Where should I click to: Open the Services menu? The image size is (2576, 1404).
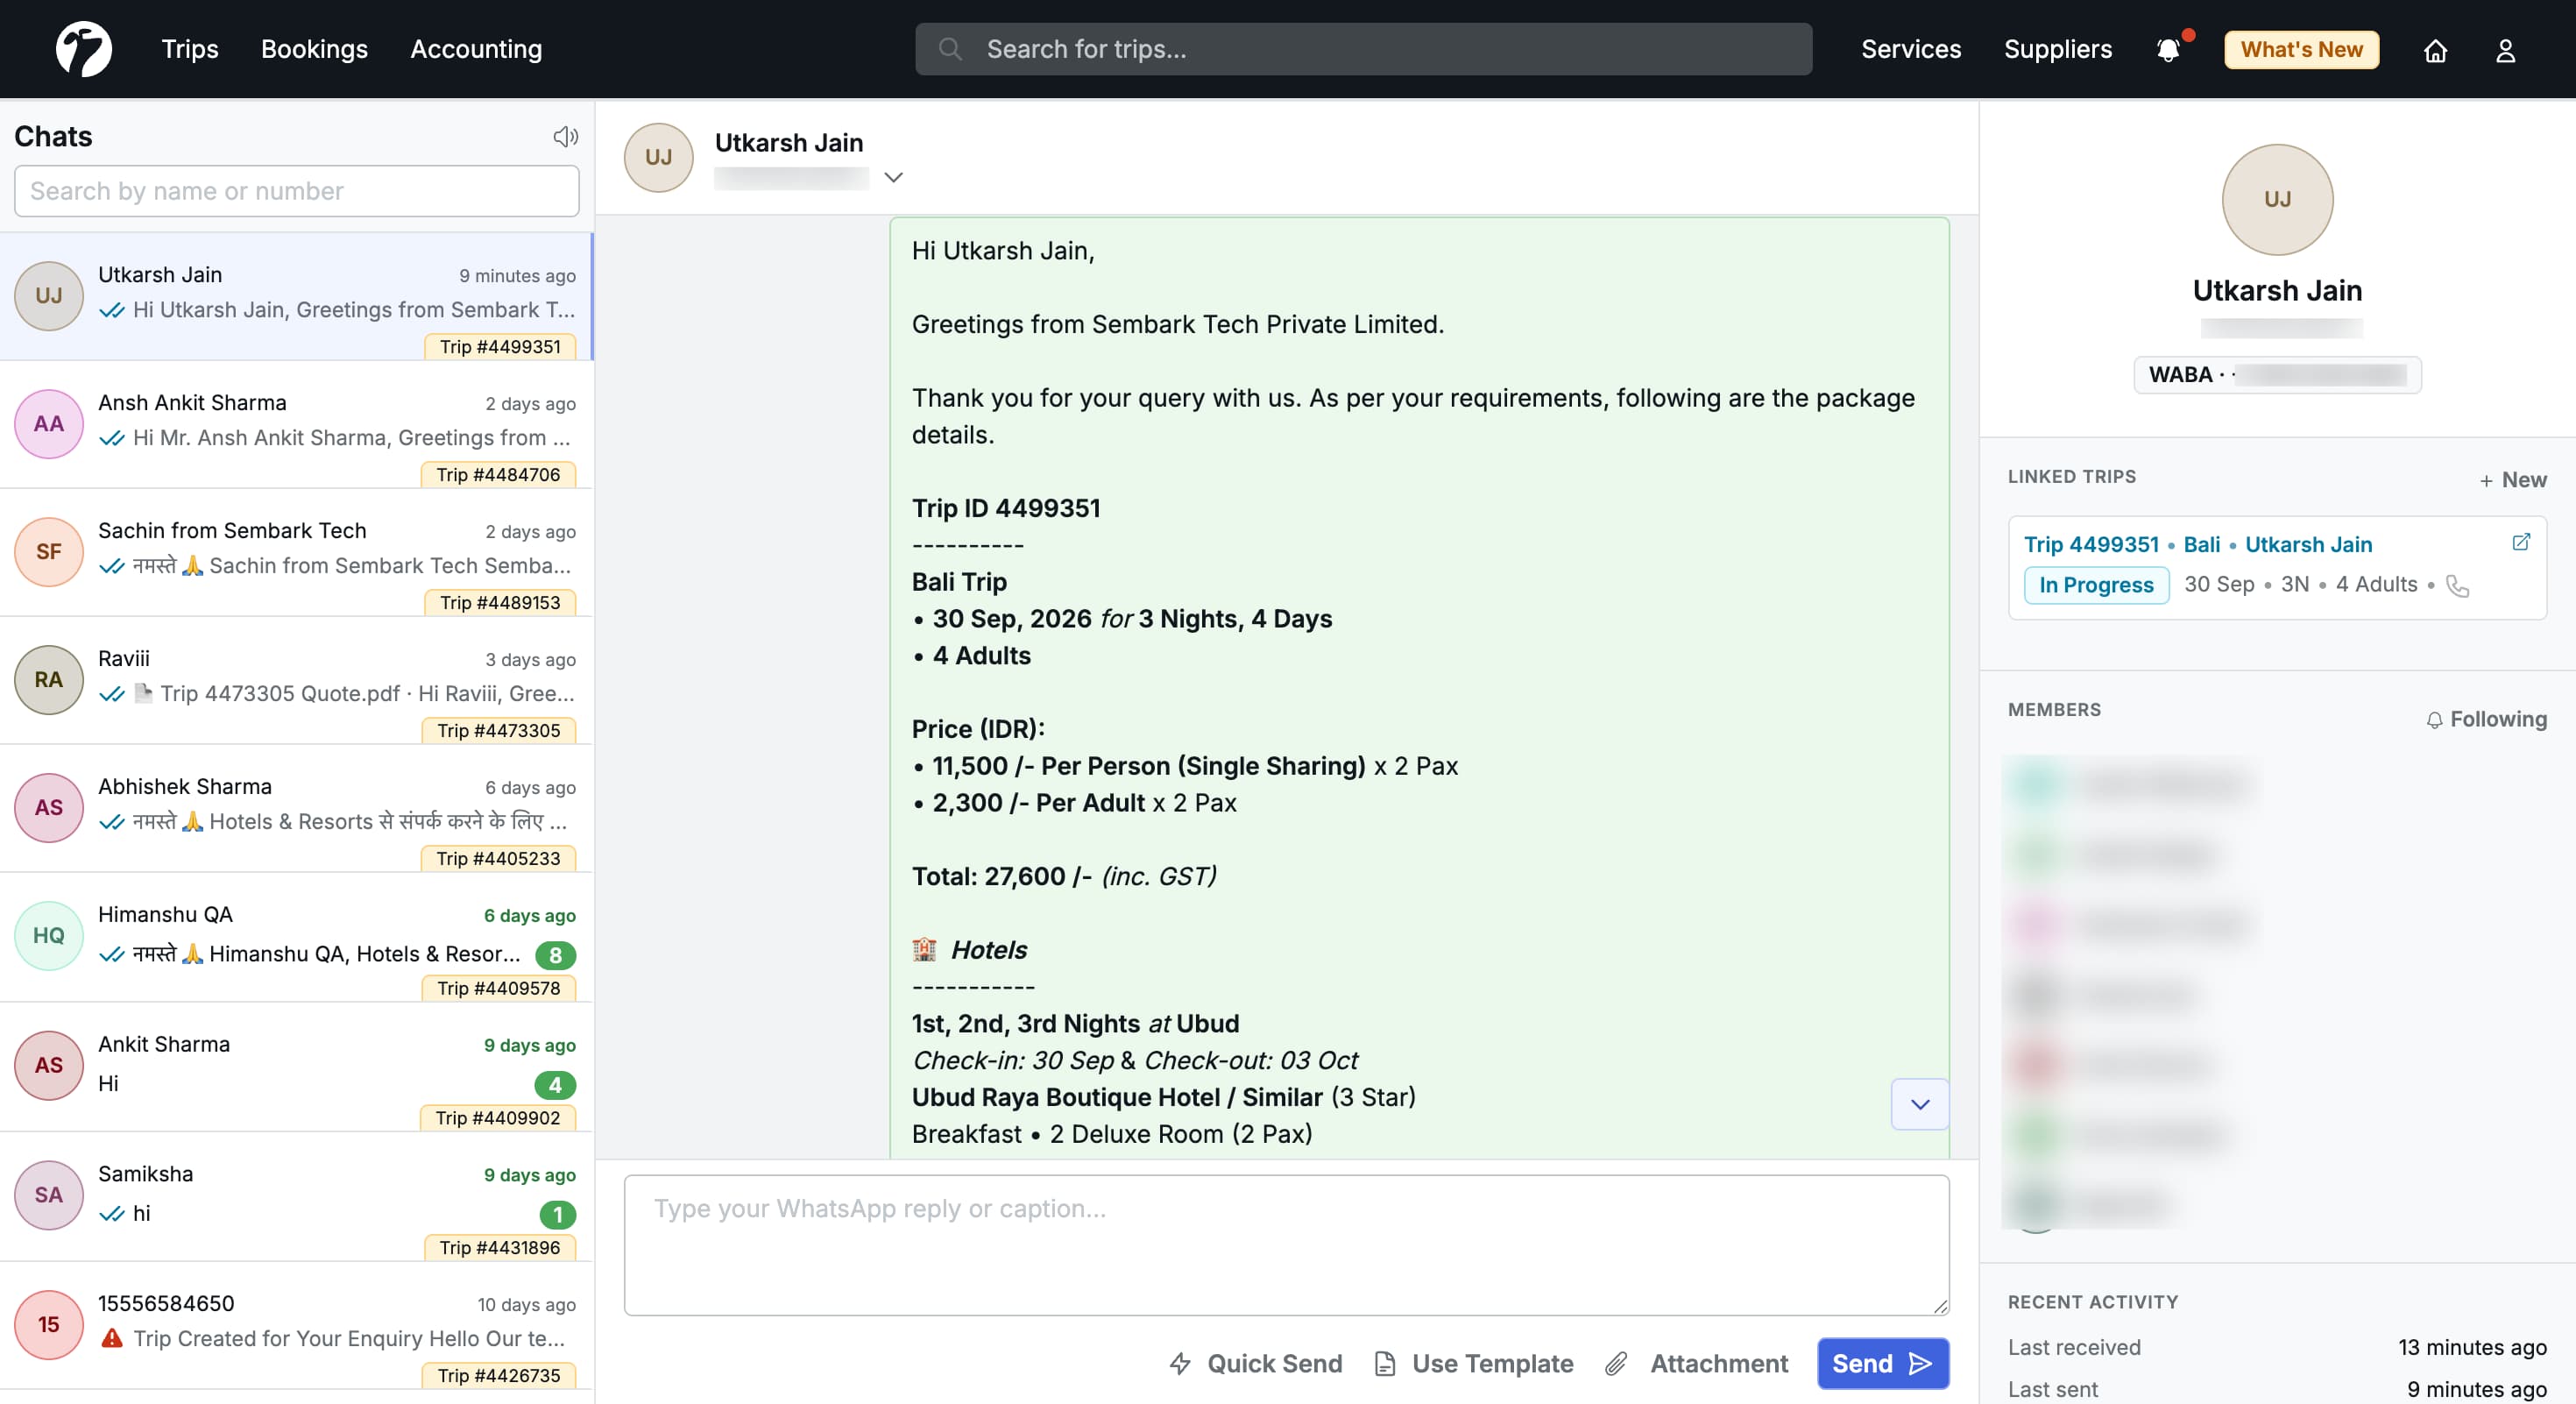coord(1911,49)
